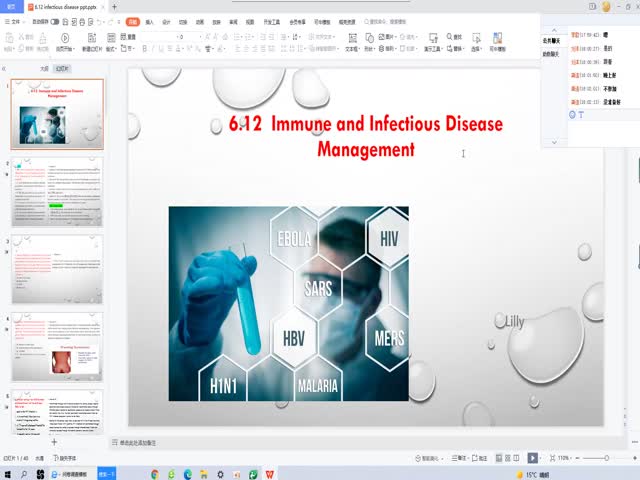Open the rice-husk template button
The height and width of the screenshot is (480, 640).
coord(498,42)
